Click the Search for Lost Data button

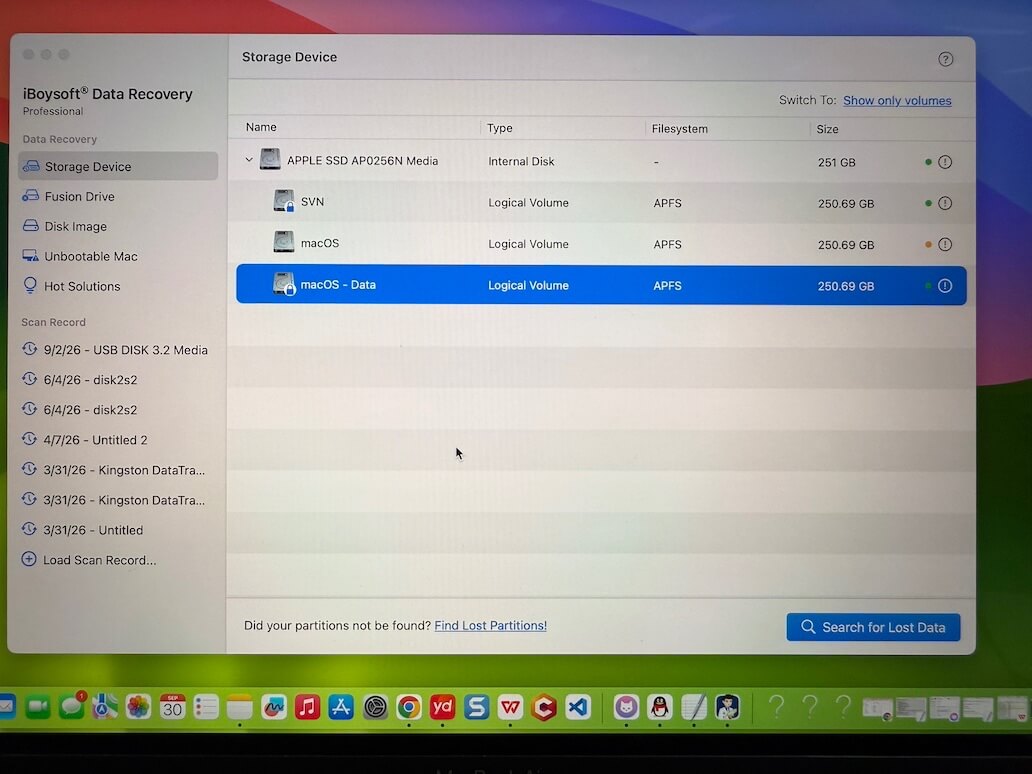pos(873,627)
